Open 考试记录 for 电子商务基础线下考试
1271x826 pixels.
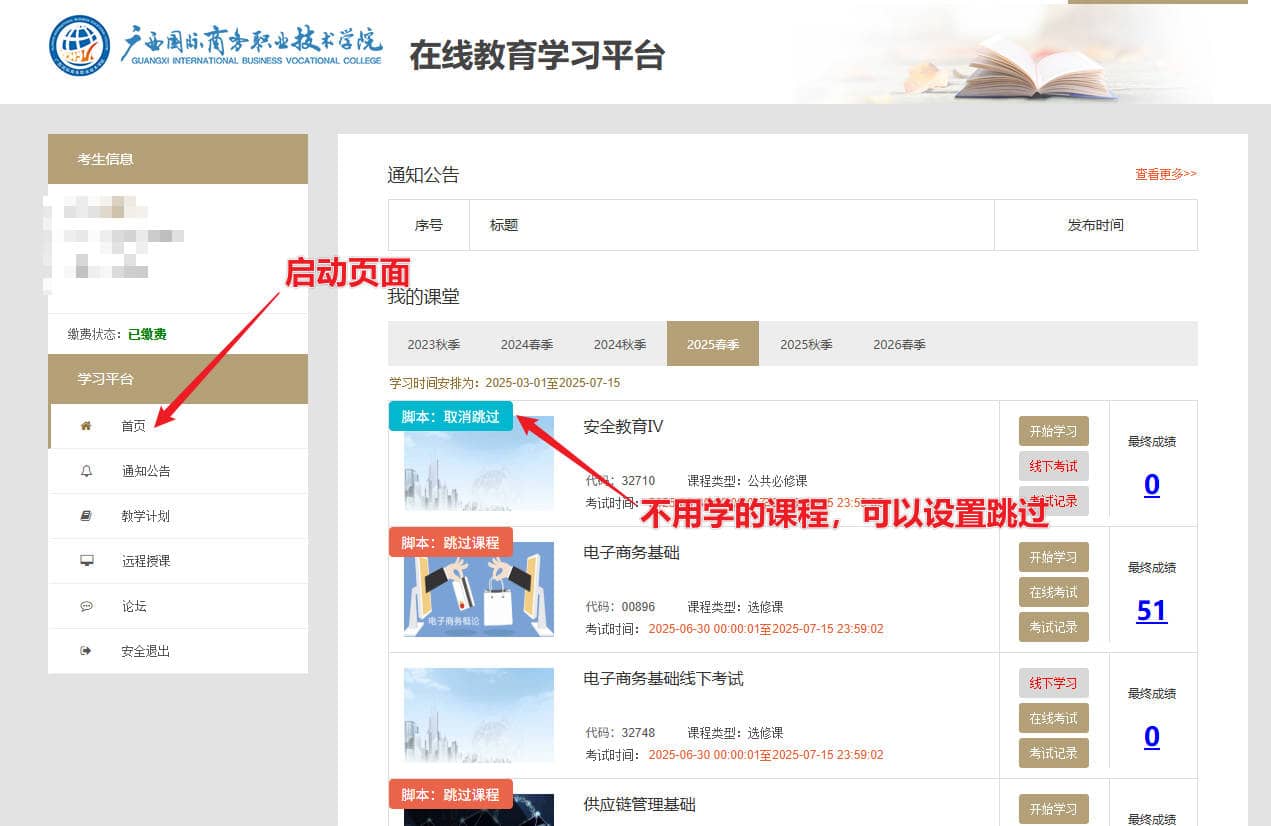(x=1054, y=753)
